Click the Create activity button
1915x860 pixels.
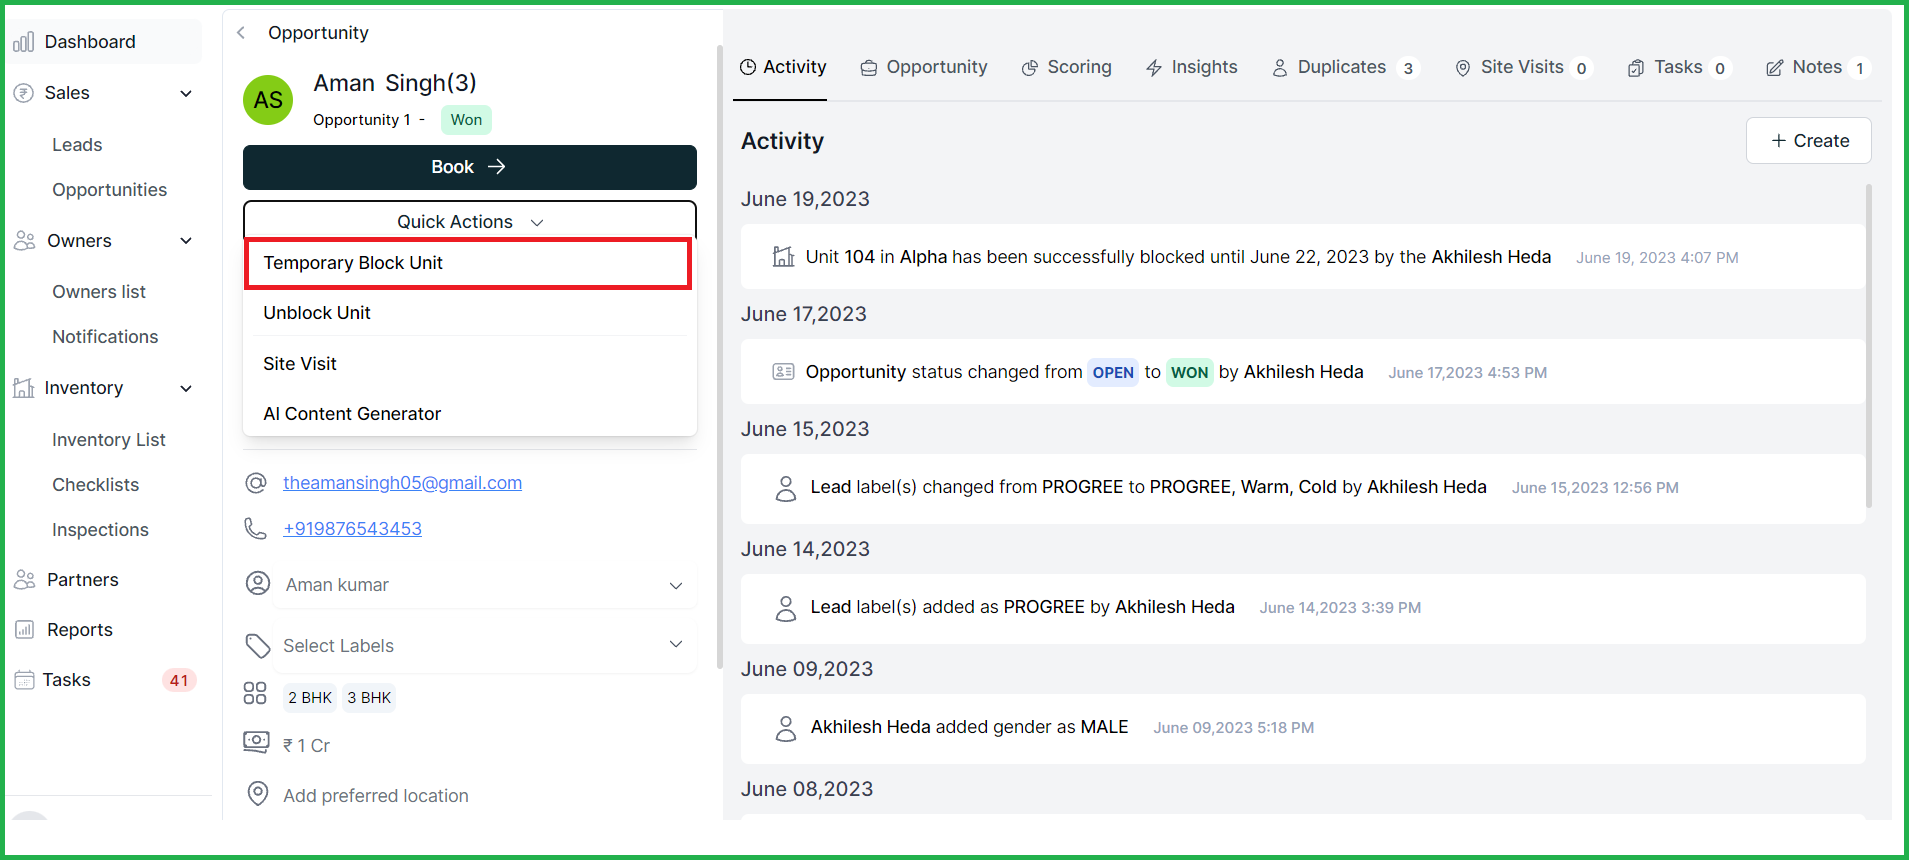tap(1809, 141)
